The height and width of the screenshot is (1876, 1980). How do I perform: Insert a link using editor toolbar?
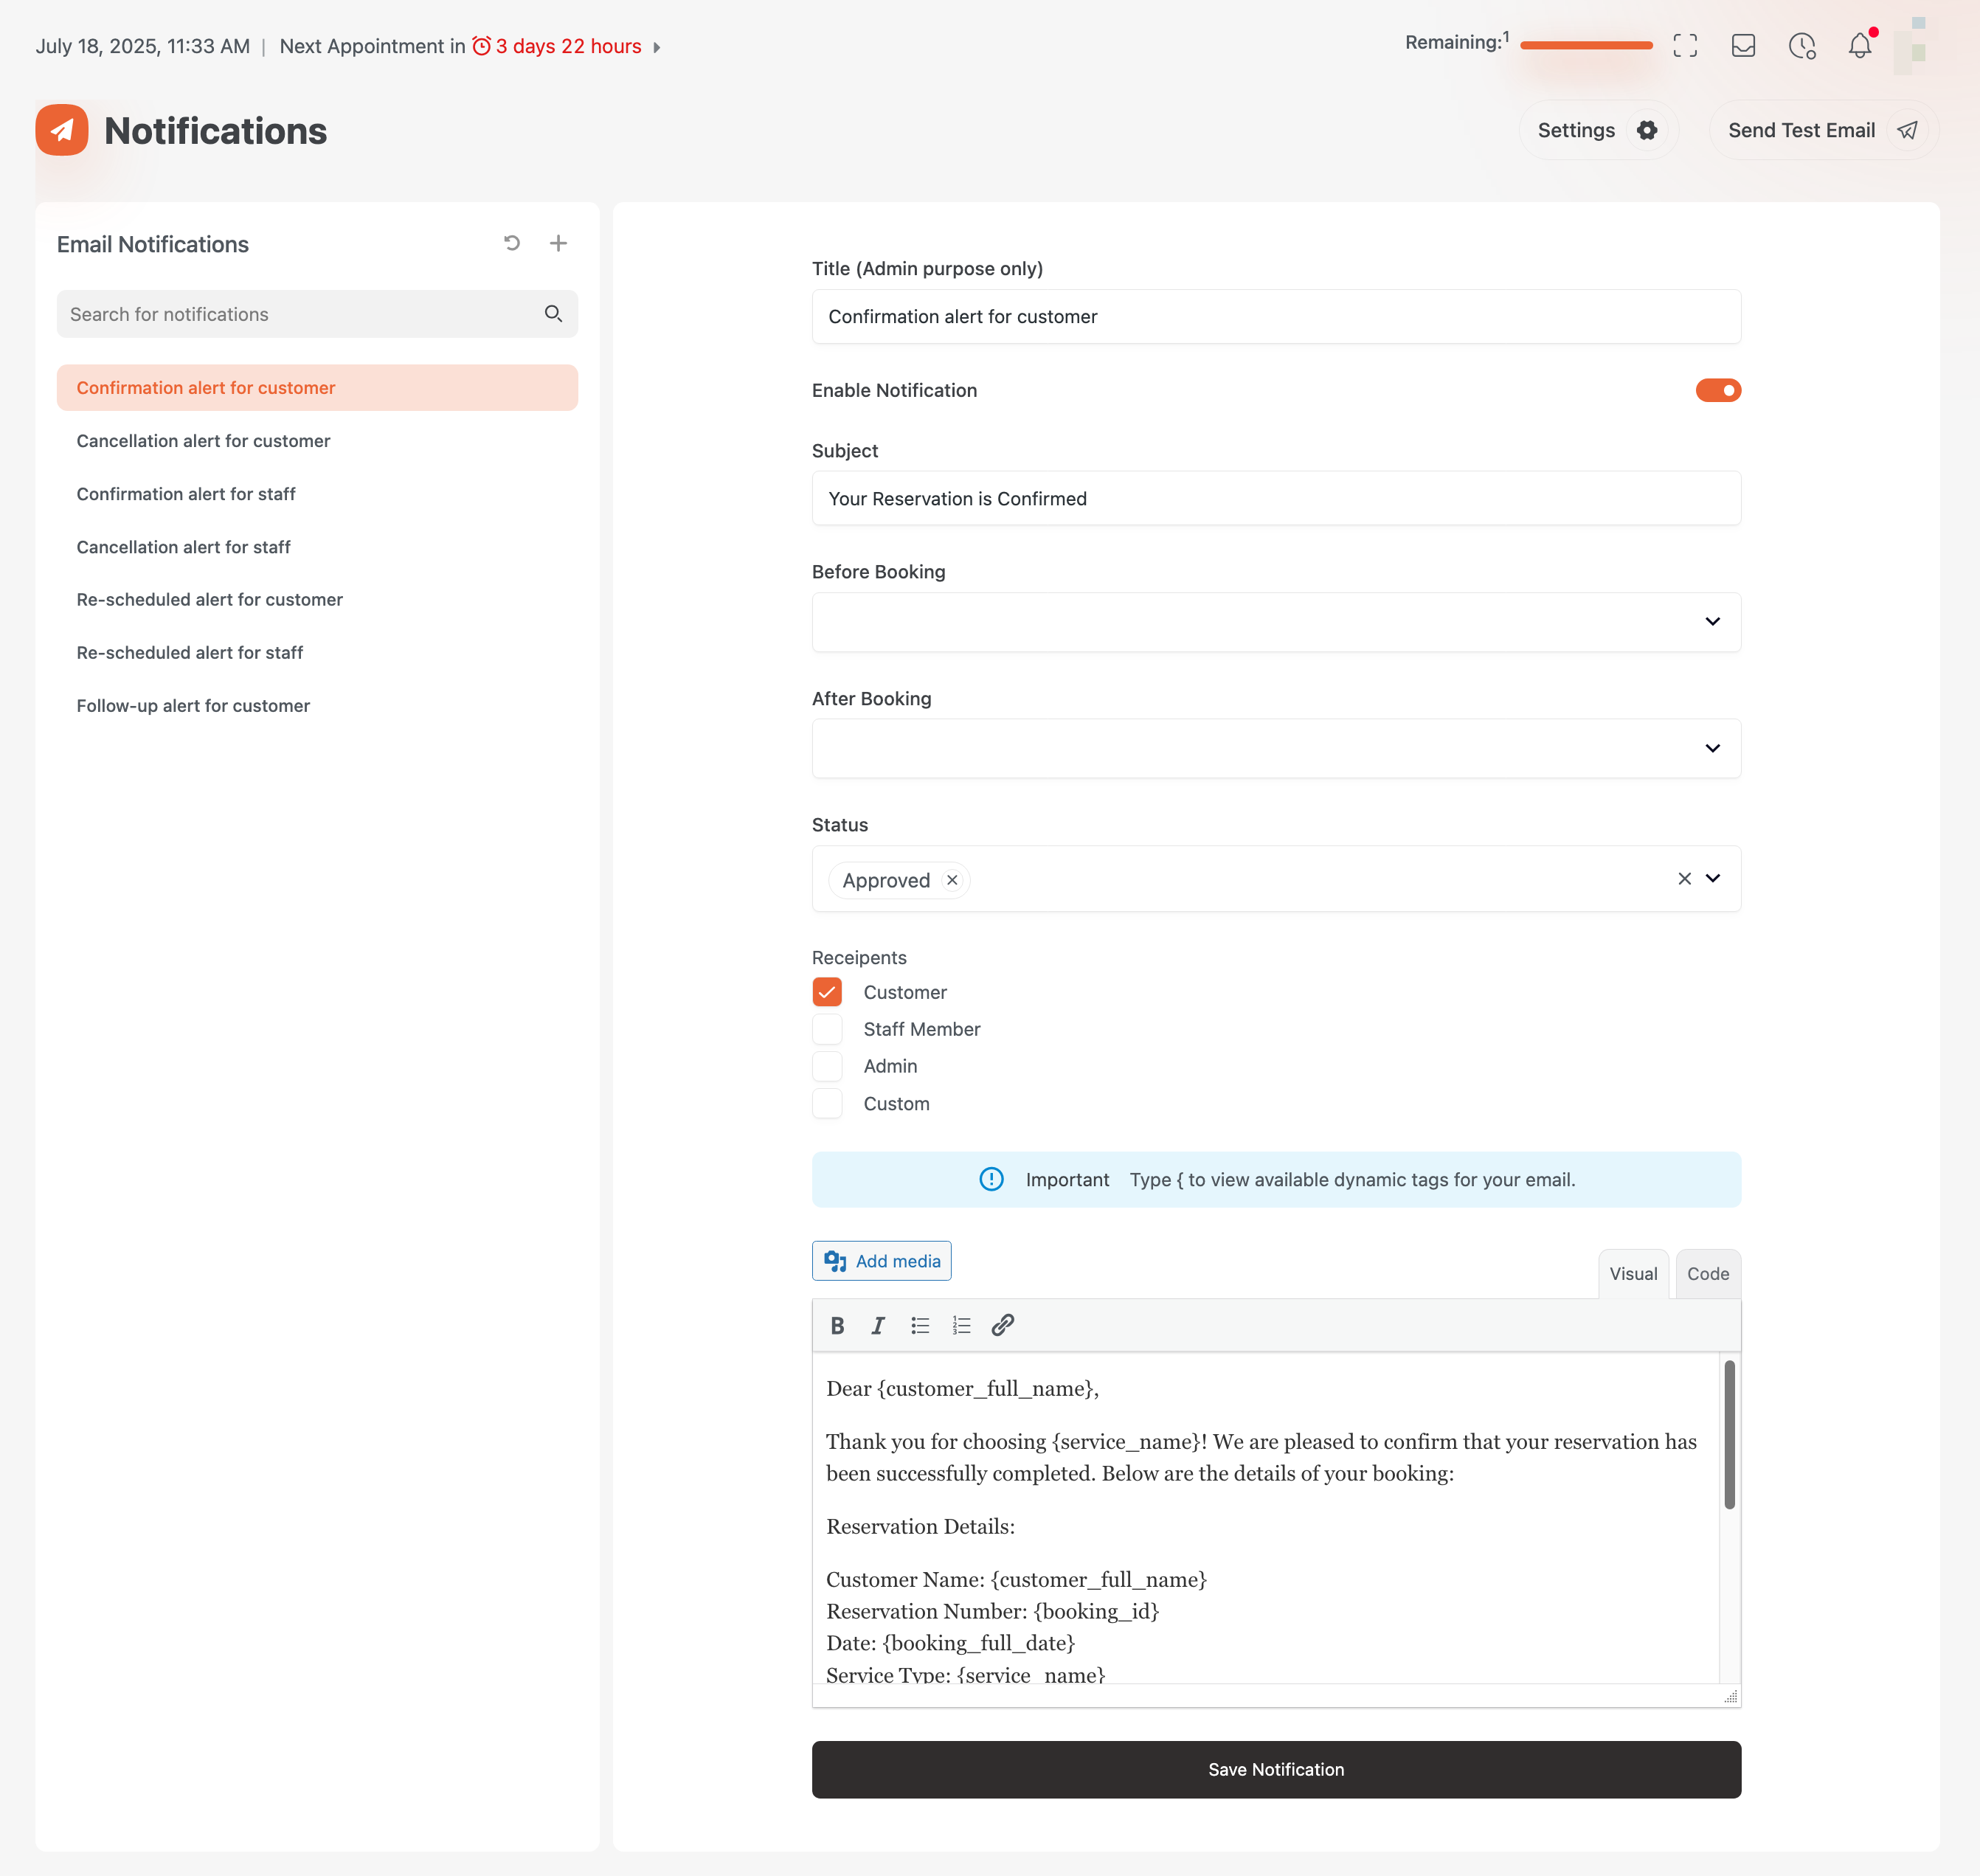pyautogui.click(x=1002, y=1325)
